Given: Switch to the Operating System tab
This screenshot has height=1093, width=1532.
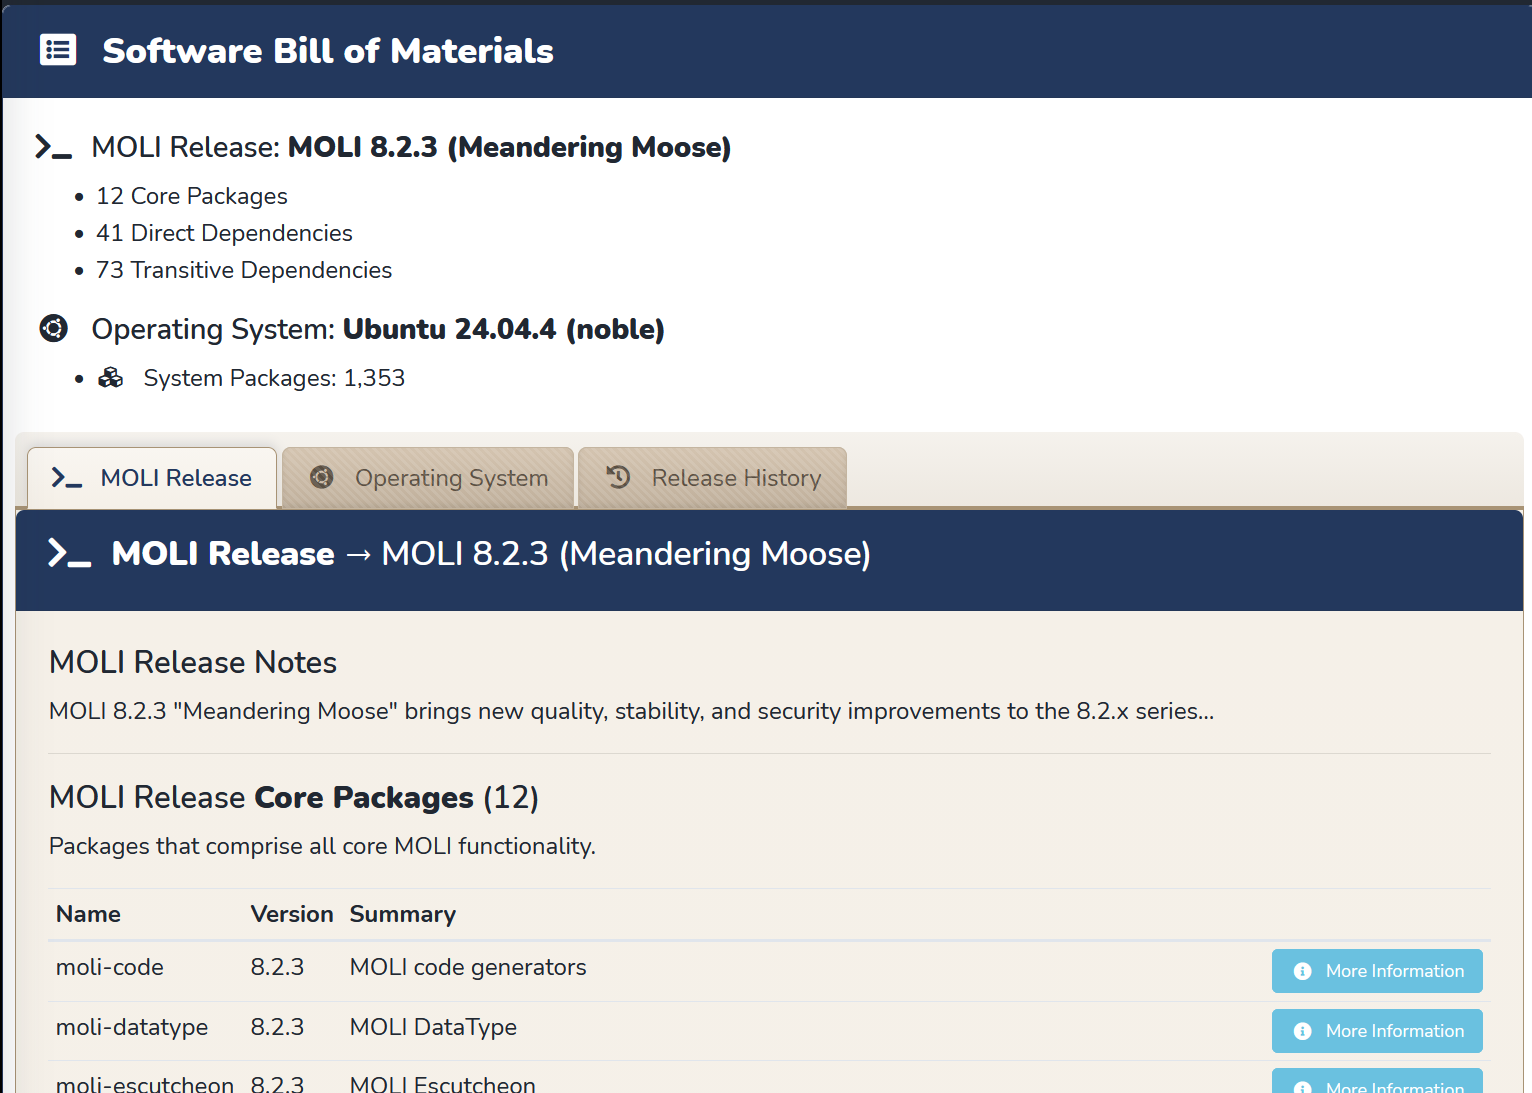Looking at the screenshot, I should coord(428,478).
